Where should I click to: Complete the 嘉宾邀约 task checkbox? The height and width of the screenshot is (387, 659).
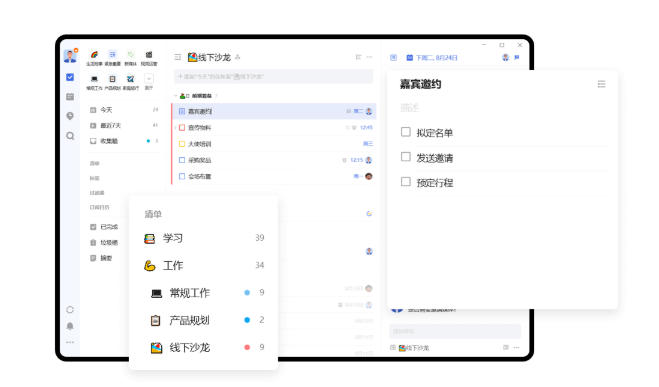click(x=182, y=111)
